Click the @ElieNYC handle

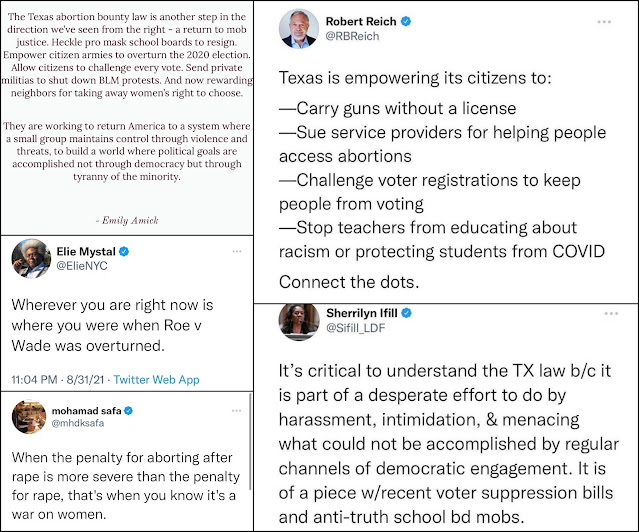coord(82,266)
